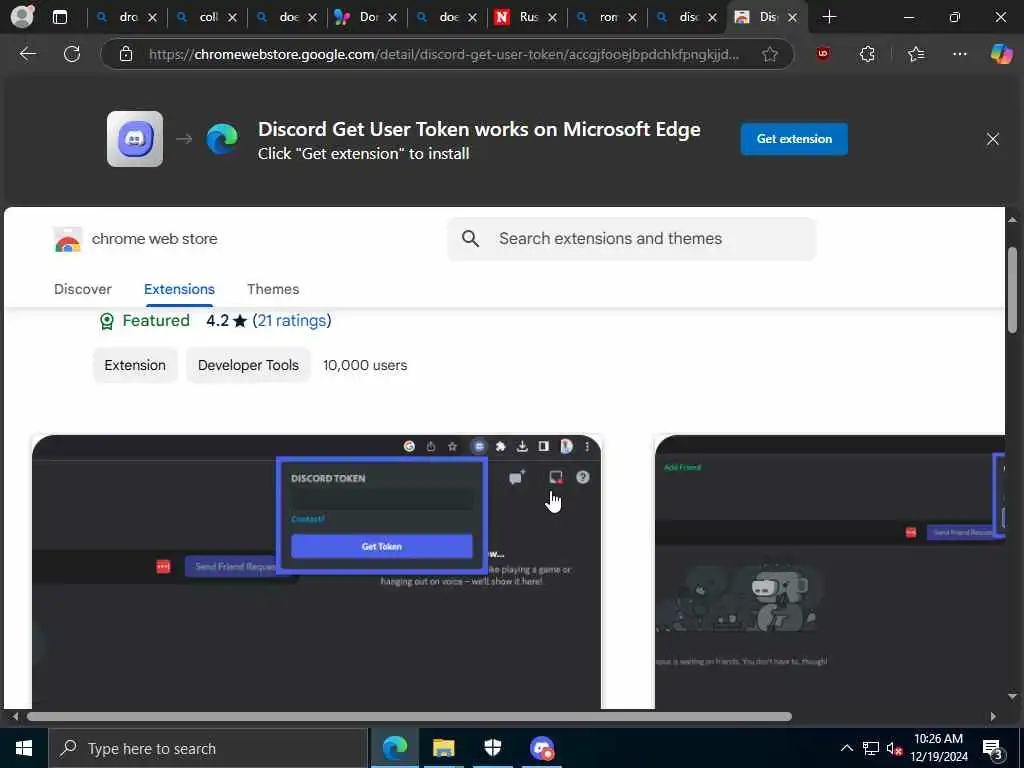This screenshot has width=1024, height=768.
Task: Refresh the current page
Action: [x=72, y=54]
